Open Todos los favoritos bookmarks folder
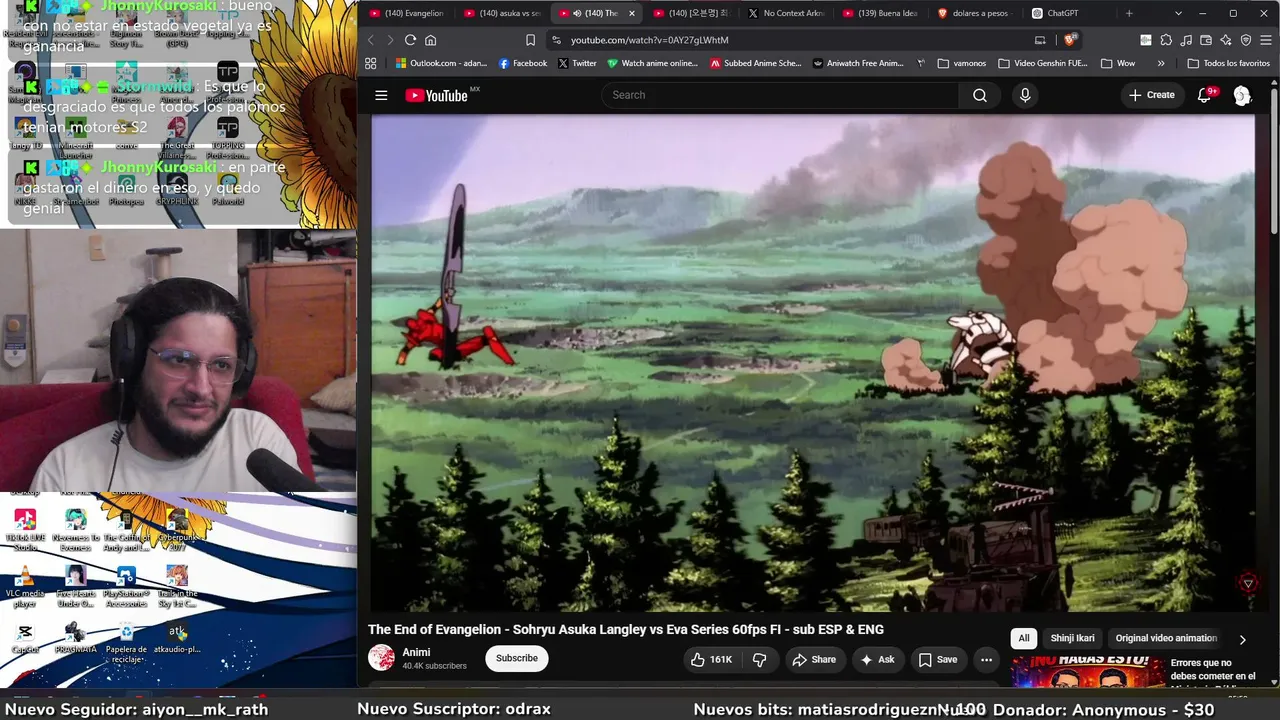The height and width of the screenshot is (720, 1280). point(1228,63)
